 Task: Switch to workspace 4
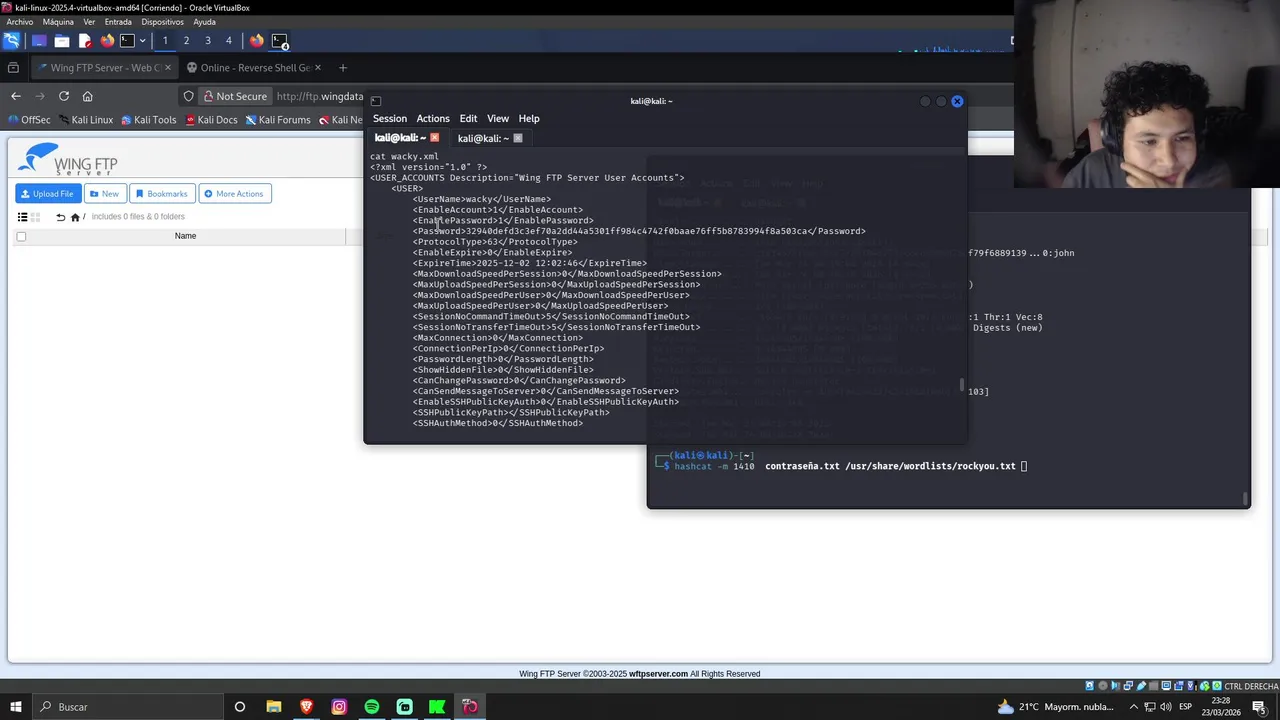pyautogui.click(x=228, y=41)
